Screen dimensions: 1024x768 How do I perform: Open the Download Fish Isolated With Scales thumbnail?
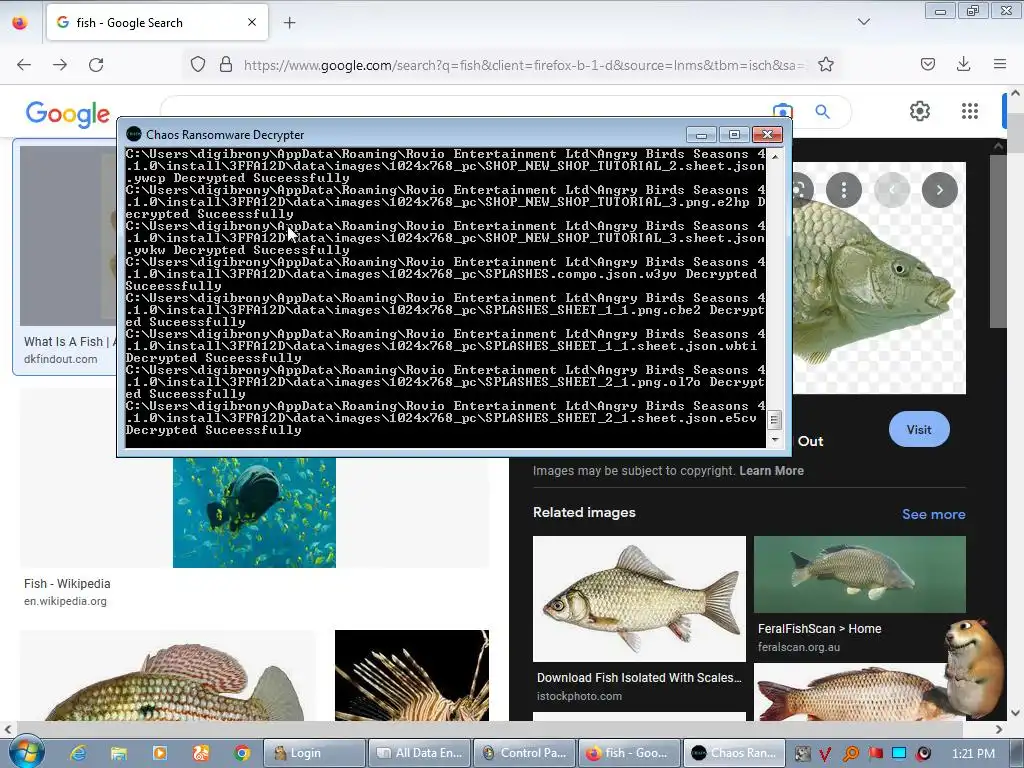click(x=639, y=599)
